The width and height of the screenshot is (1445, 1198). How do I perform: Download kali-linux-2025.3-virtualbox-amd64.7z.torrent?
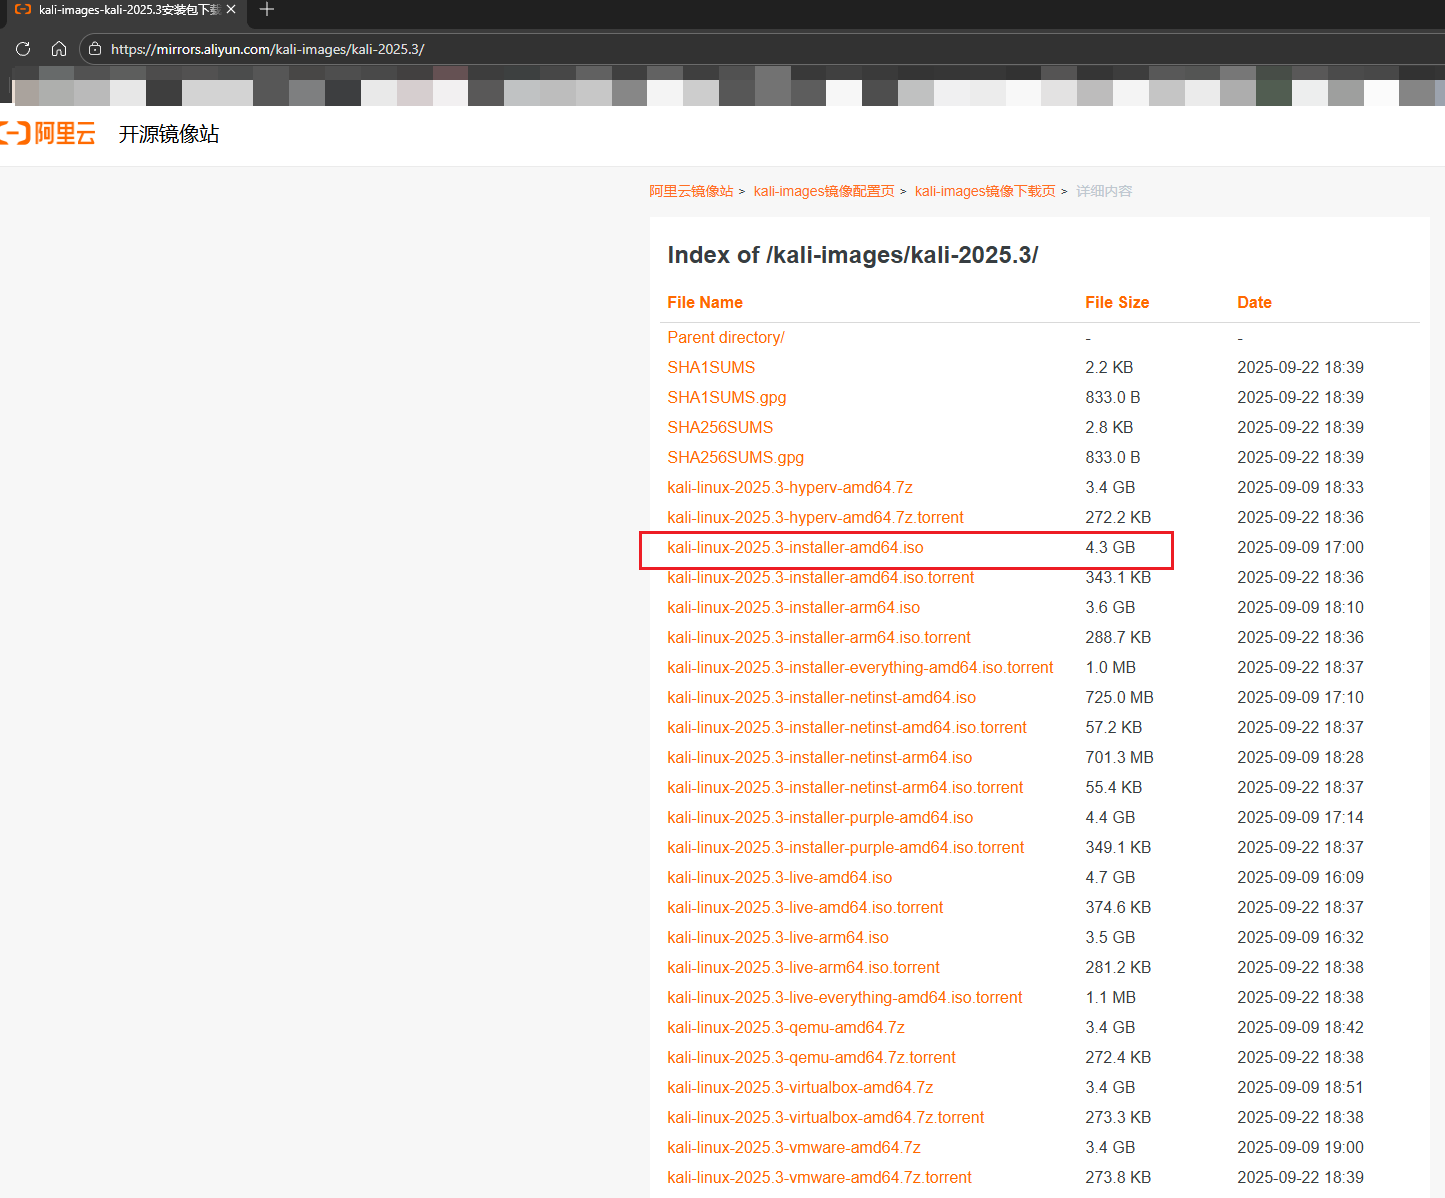point(826,1118)
